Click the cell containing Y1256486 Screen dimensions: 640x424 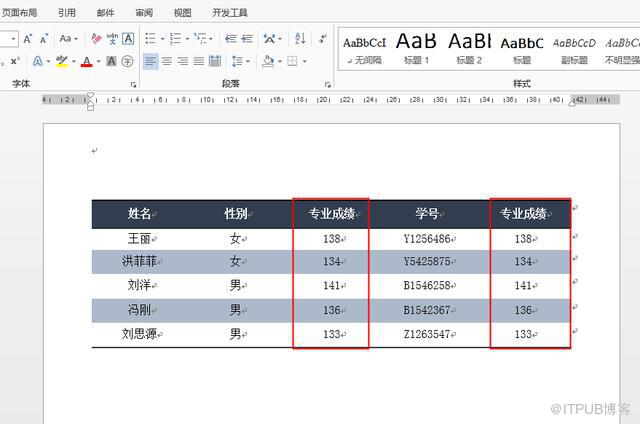pos(429,239)
